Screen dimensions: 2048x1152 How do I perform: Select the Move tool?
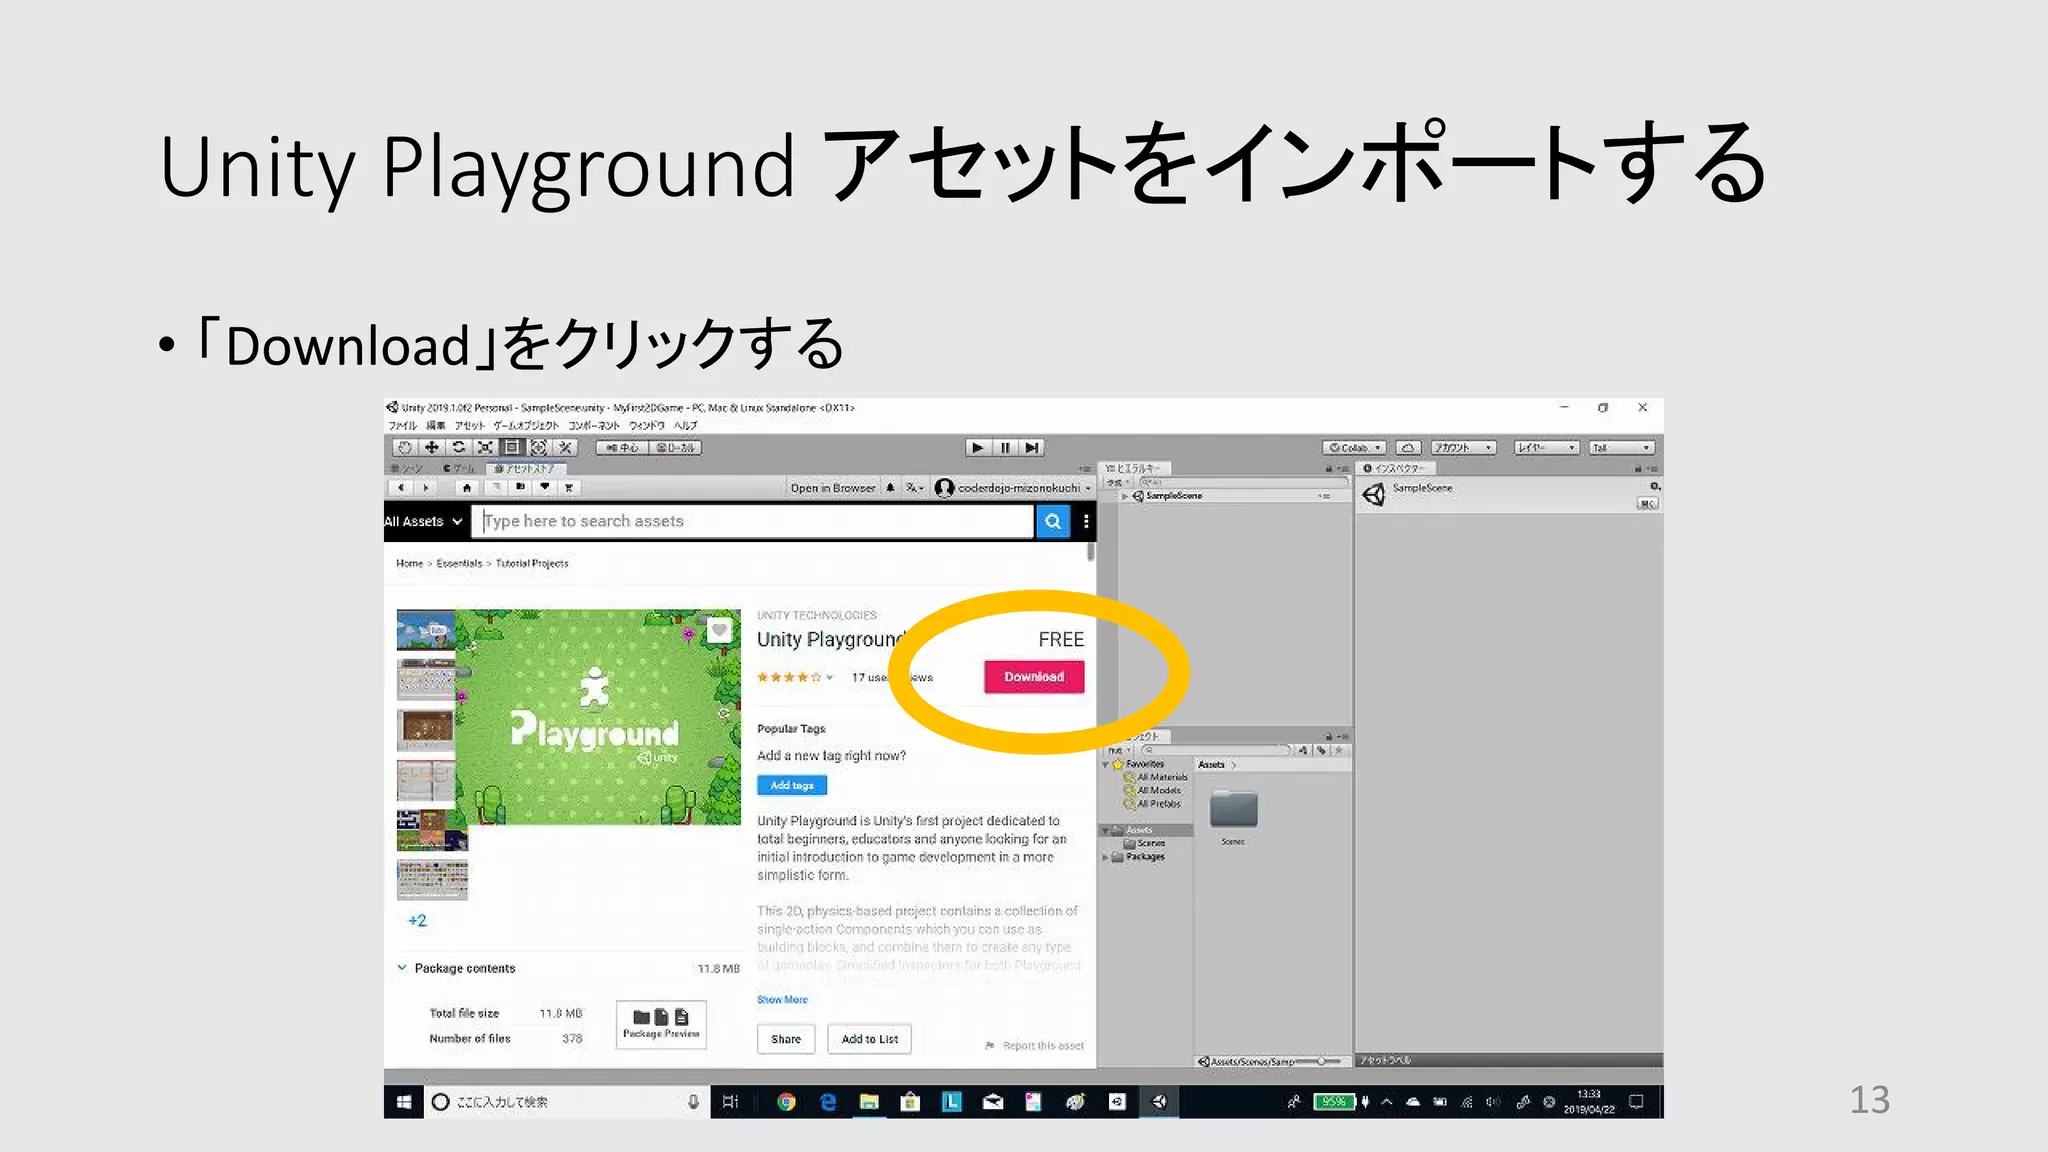pyautogui.click(x=432, y=448)
